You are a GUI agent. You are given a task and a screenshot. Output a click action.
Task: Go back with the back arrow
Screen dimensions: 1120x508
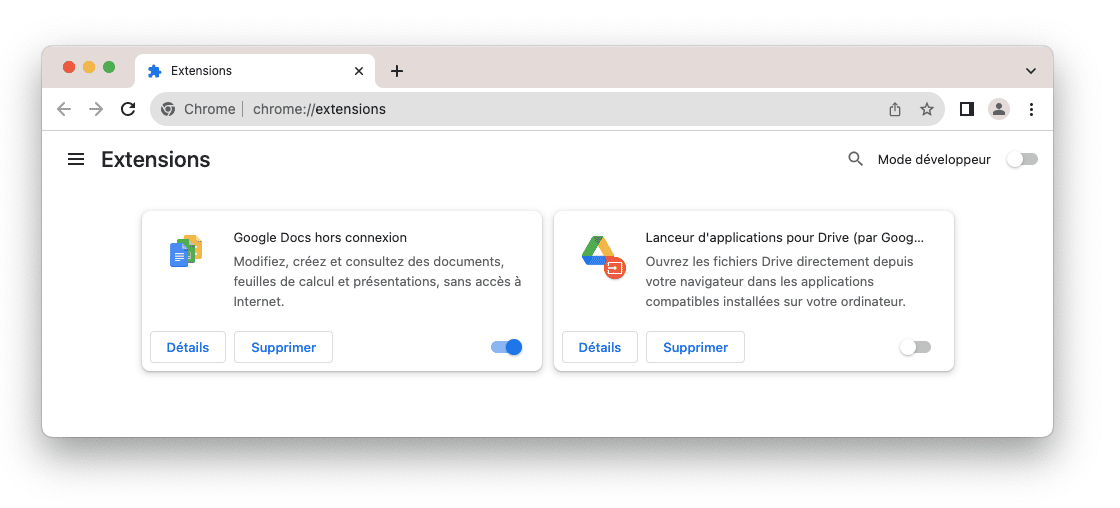pyautogui.click(x=64, y=109)
